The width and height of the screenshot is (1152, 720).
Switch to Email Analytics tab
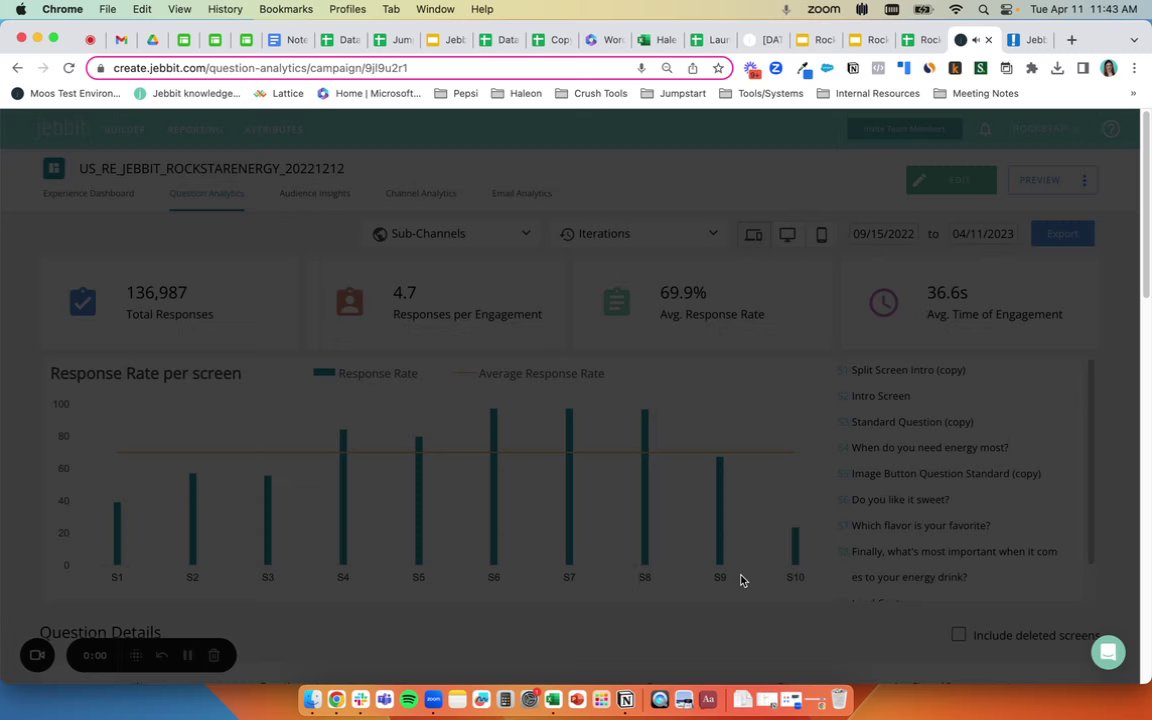[x=522, y=193]
